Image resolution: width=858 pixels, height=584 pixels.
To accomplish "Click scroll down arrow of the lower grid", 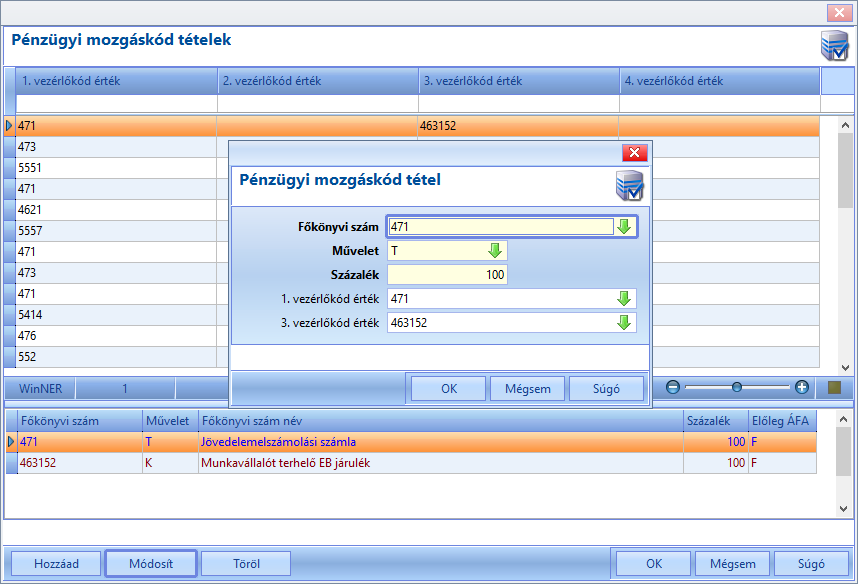I will click(x=843, y=509).
